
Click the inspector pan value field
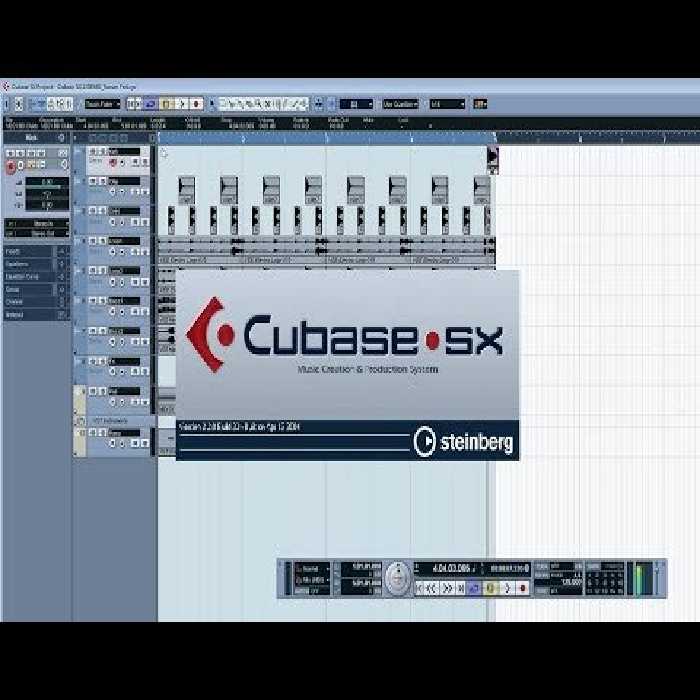[47, 195]
